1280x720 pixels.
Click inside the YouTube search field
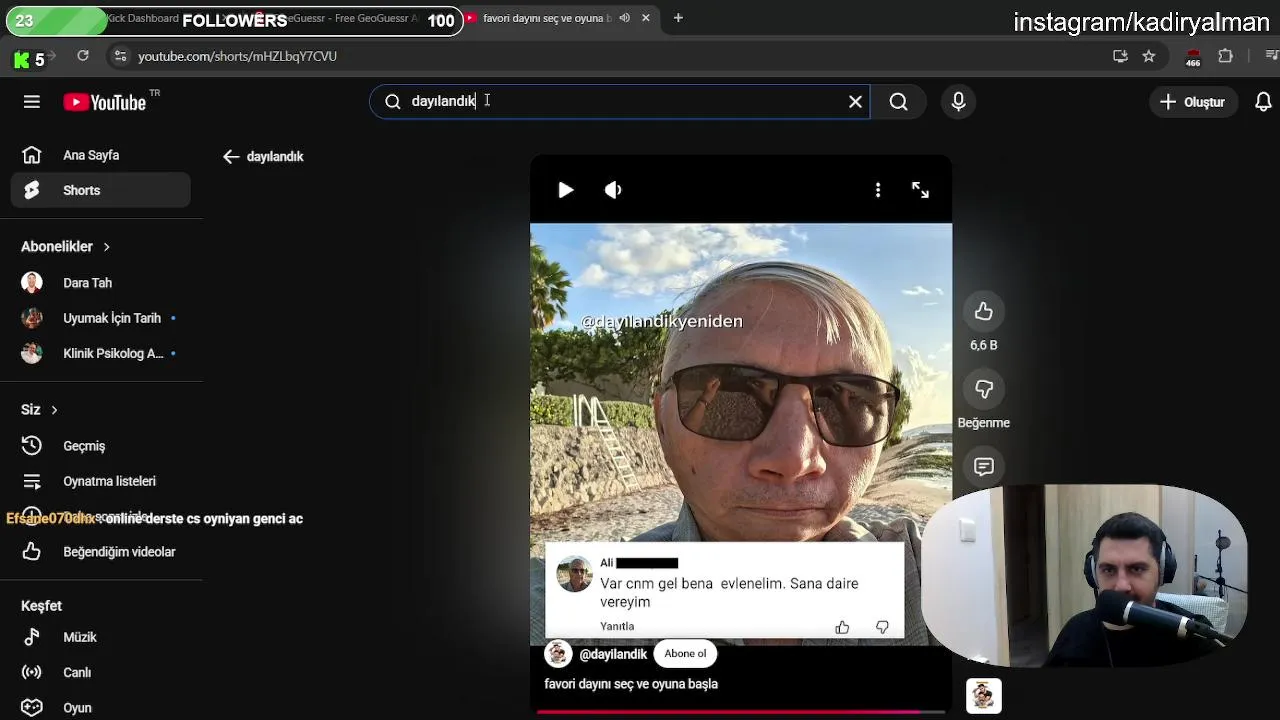(620, 101)
